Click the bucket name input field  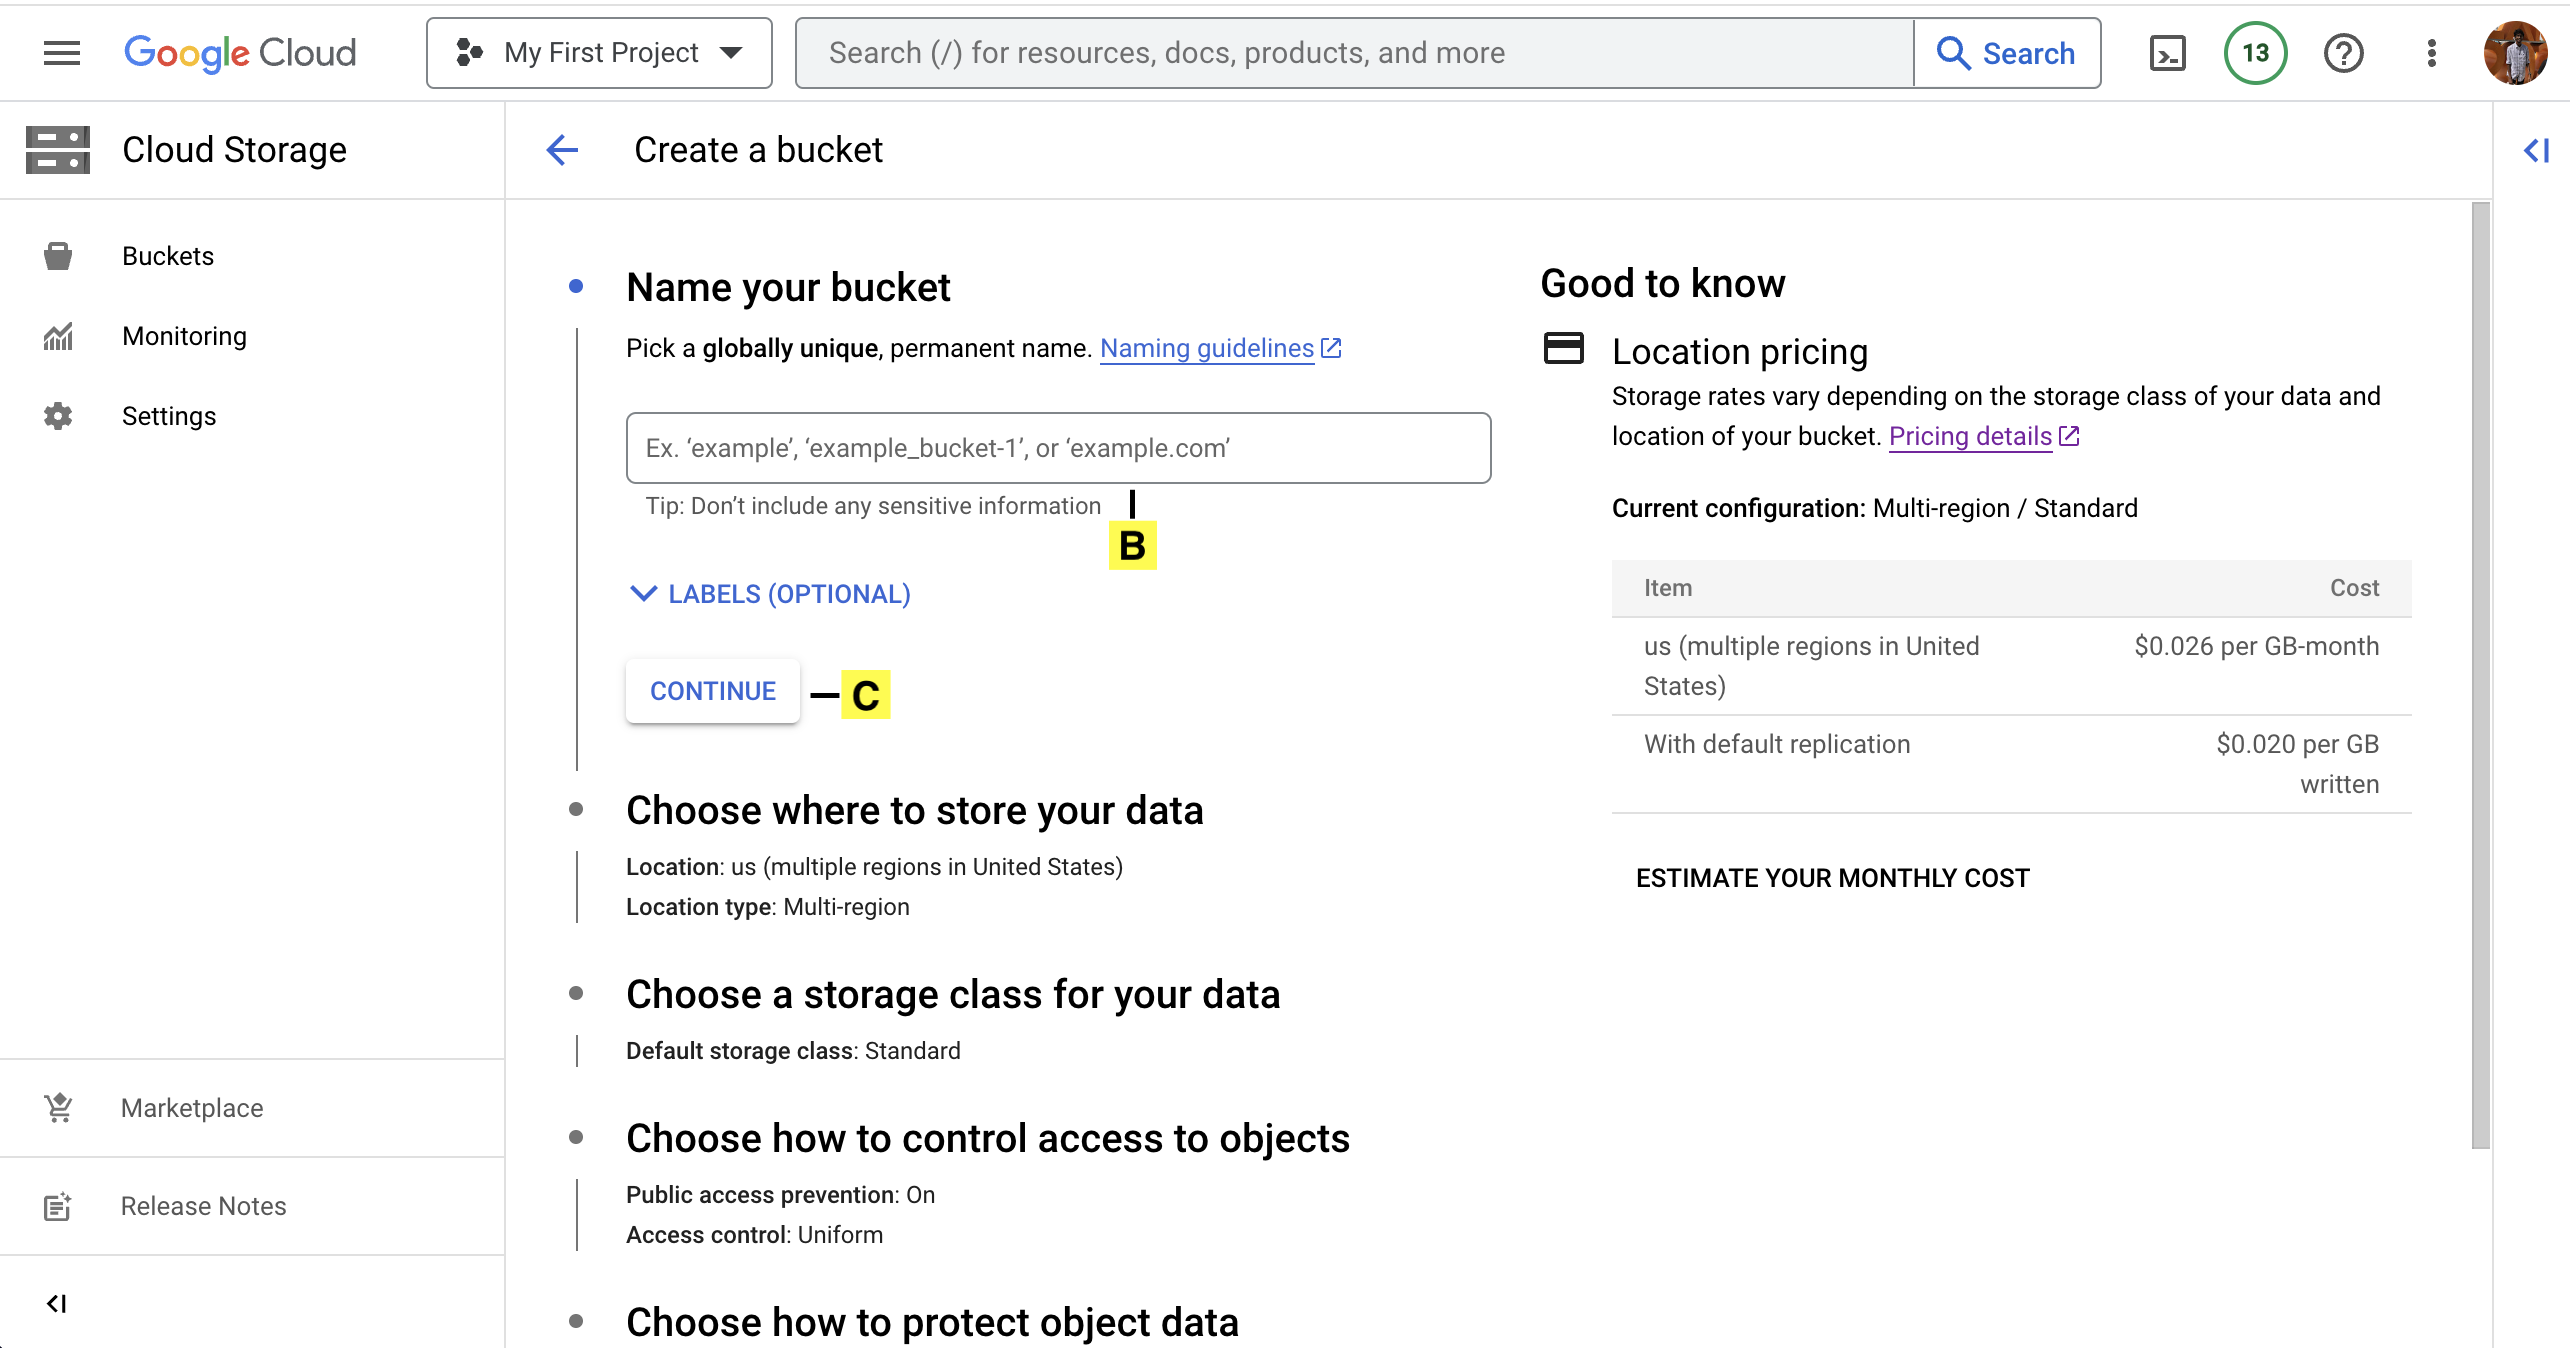pyautogui.click(x=1058, y=448)
